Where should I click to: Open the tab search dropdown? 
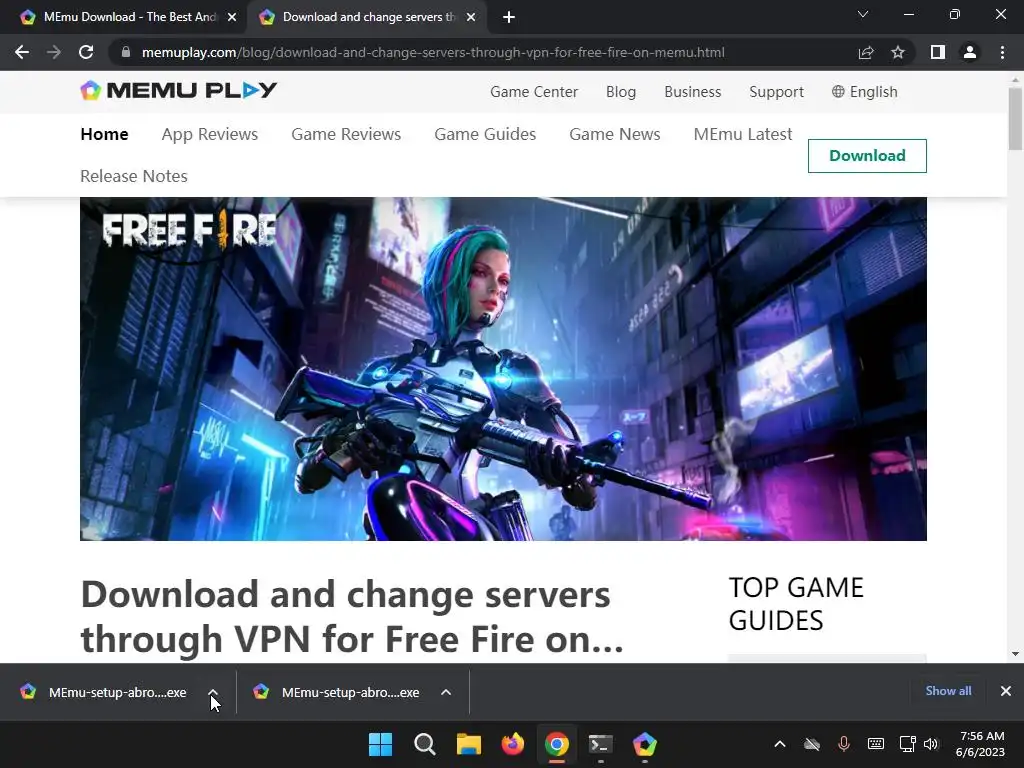click(x=863, y=14)
